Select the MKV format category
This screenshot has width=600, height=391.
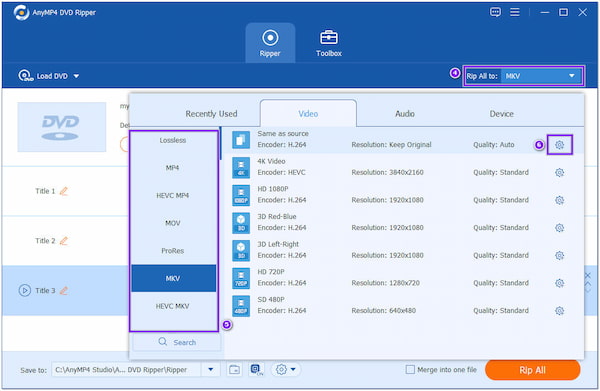tap(174, 278)
